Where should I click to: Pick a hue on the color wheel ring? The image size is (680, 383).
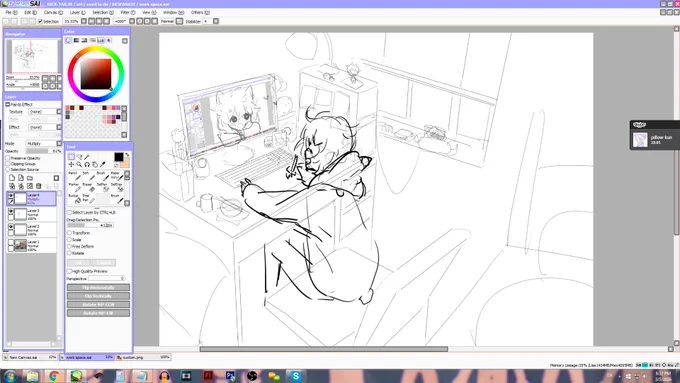click(96, 49)
